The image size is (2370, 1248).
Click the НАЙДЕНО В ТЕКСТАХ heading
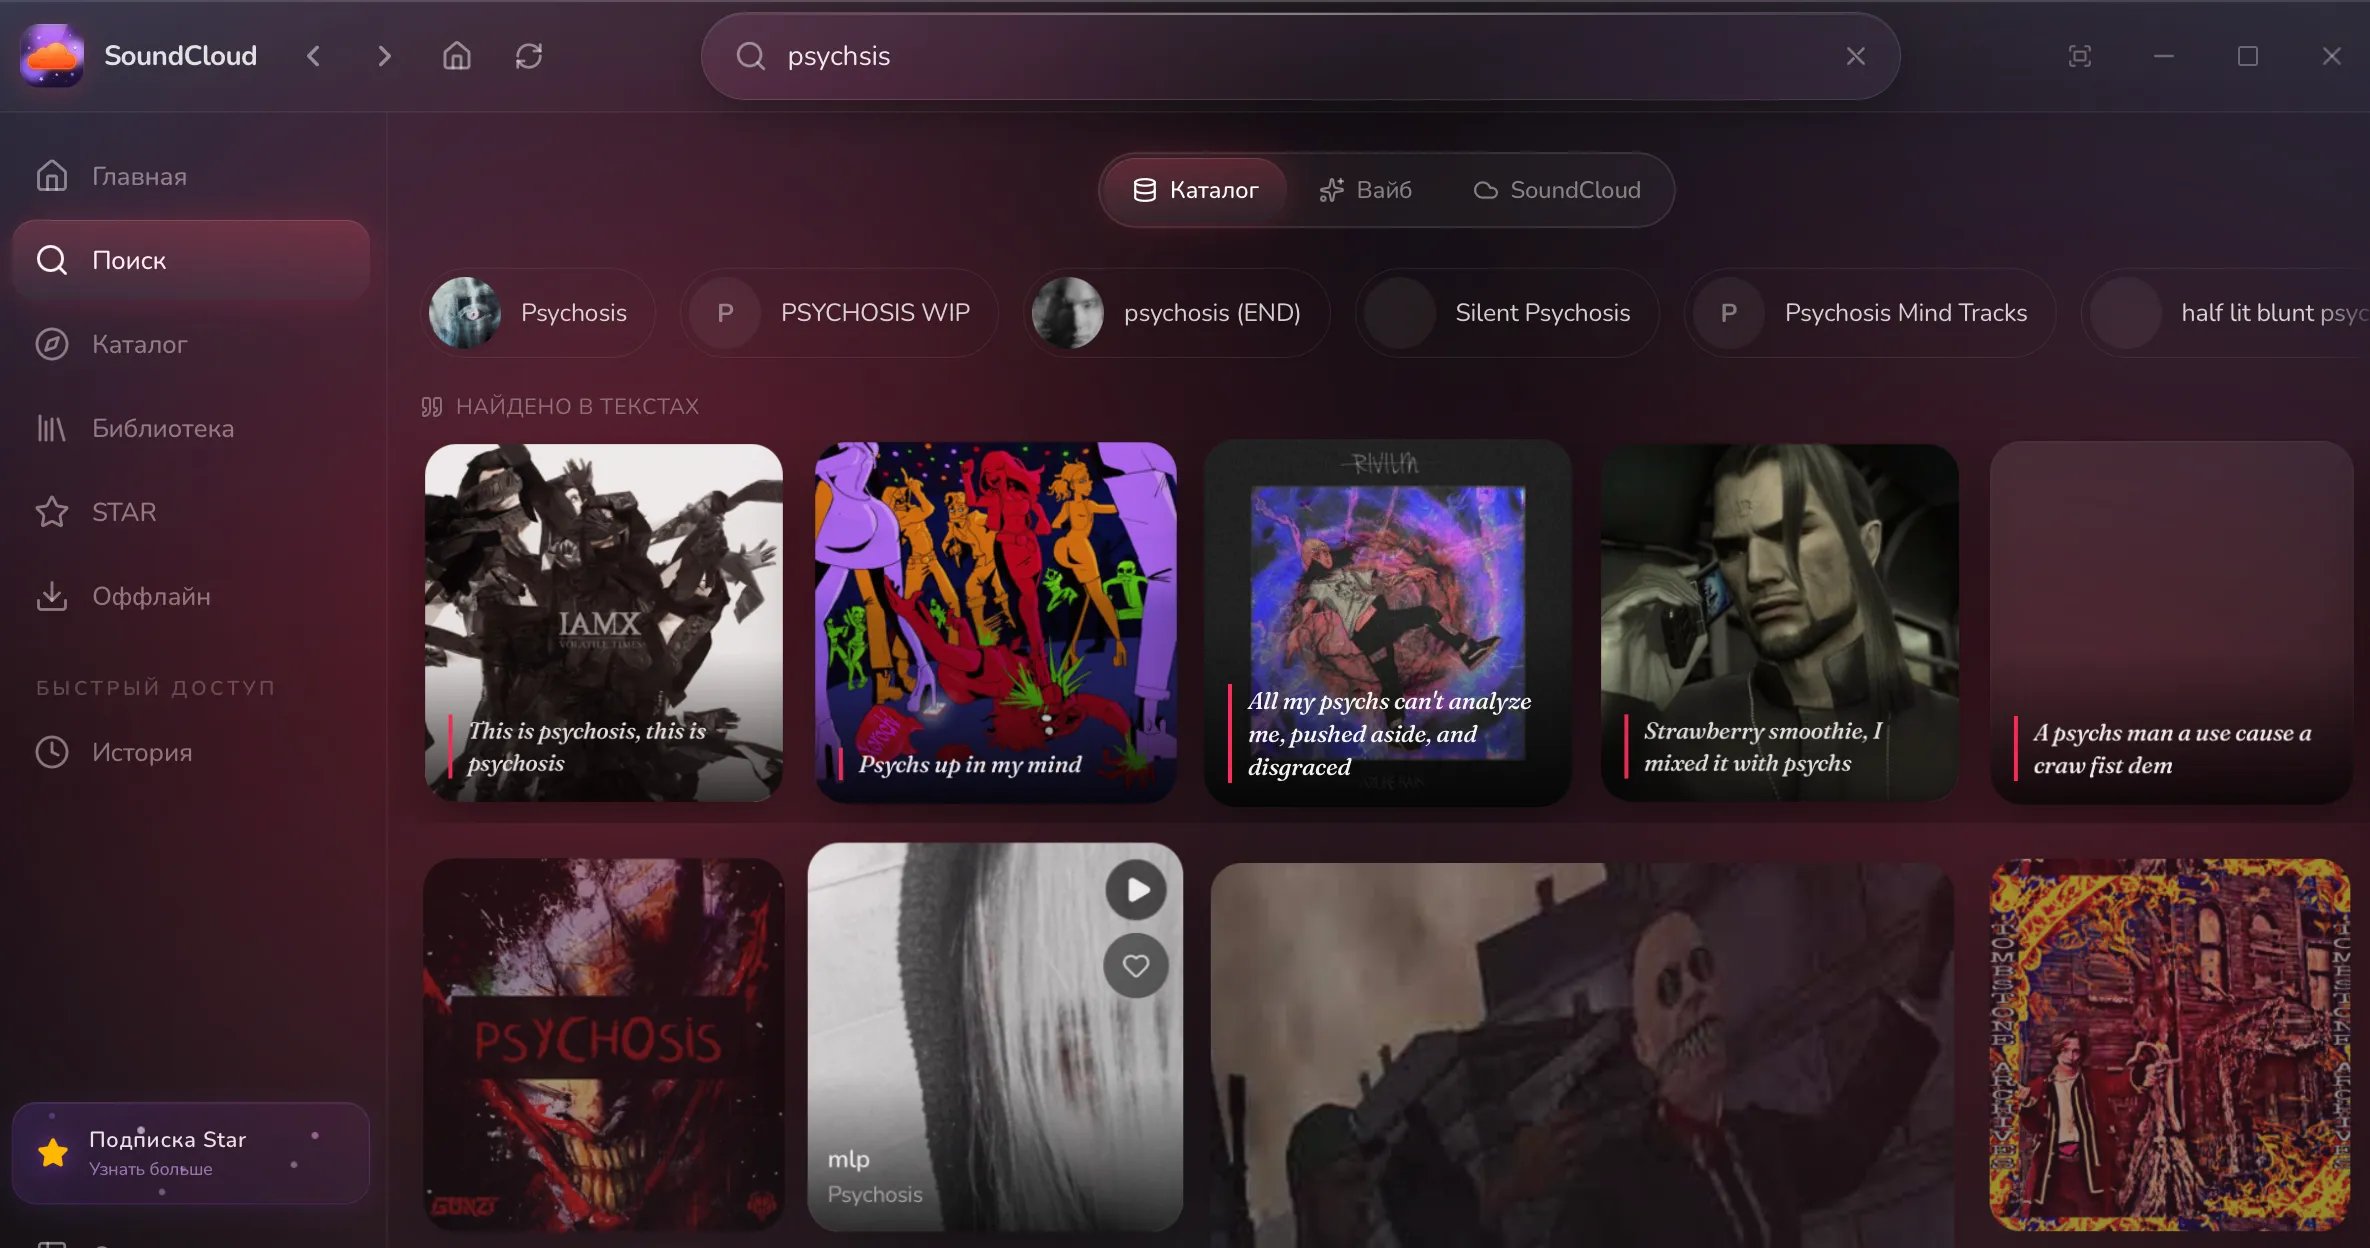point(577,406)
